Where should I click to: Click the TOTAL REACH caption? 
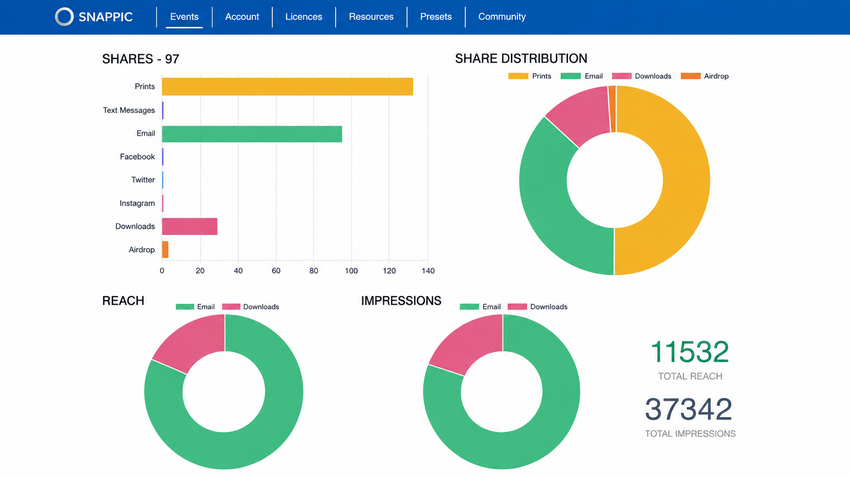pyautogui.click(x=690, y=376)
